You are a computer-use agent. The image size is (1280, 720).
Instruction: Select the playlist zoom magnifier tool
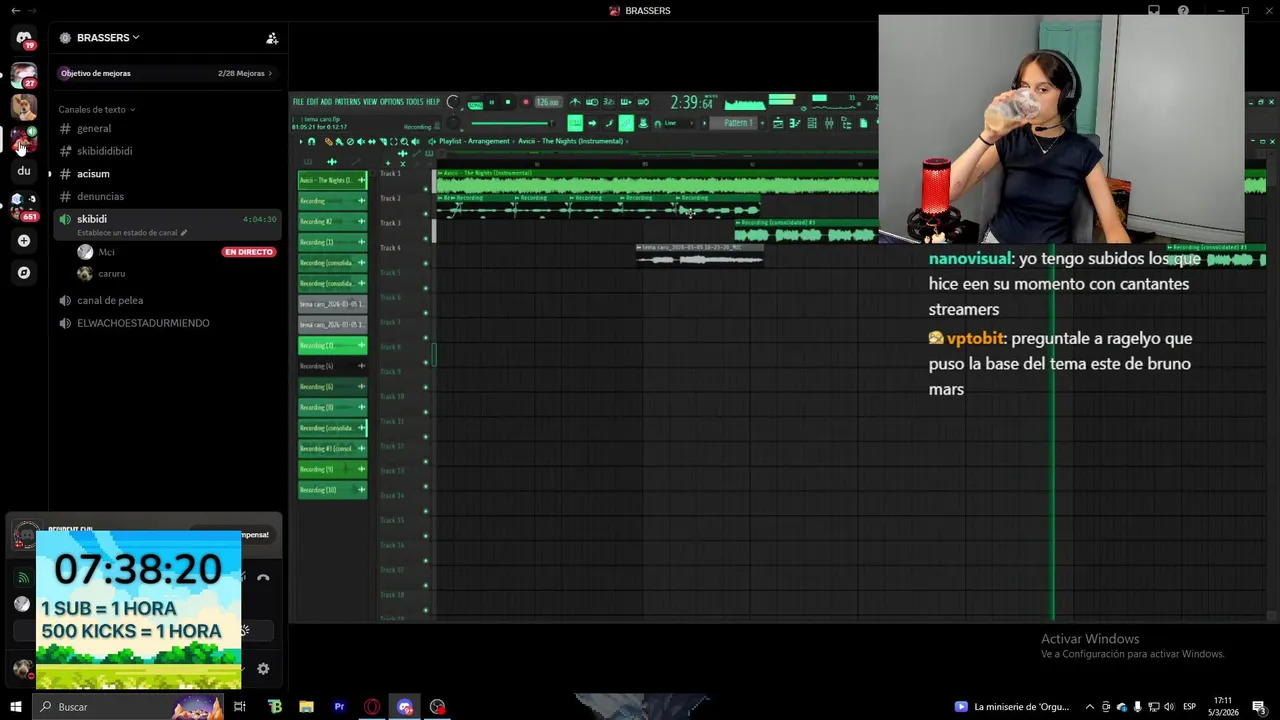click(x=404, y=141)
